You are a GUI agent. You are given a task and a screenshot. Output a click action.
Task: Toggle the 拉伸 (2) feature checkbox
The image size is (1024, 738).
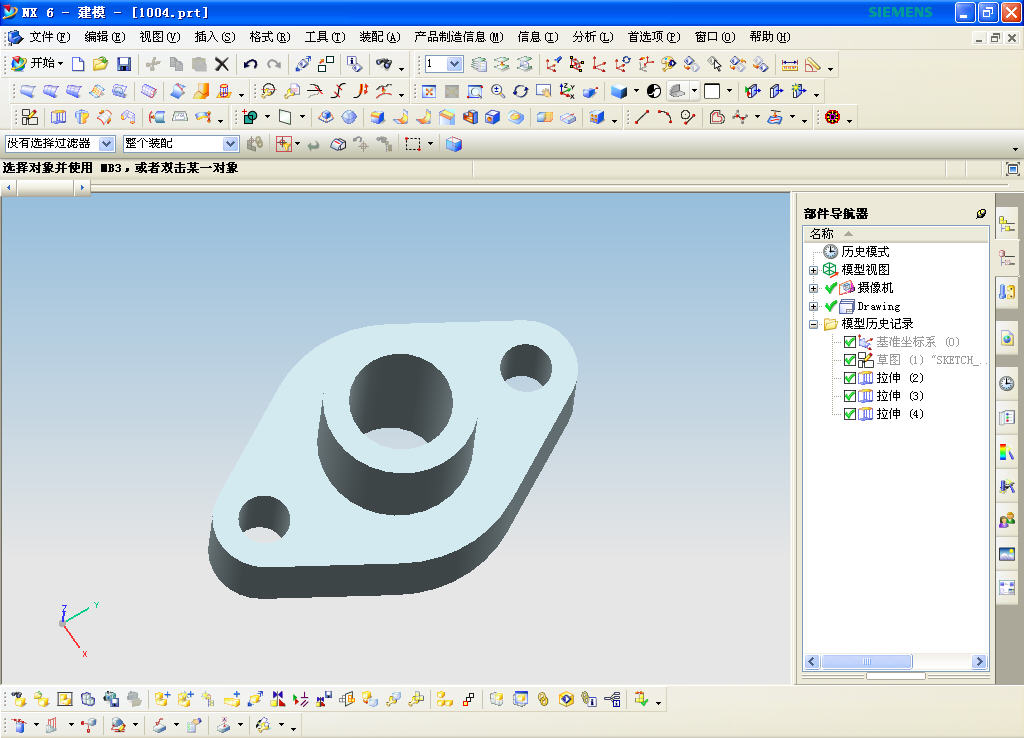point(850,377)
